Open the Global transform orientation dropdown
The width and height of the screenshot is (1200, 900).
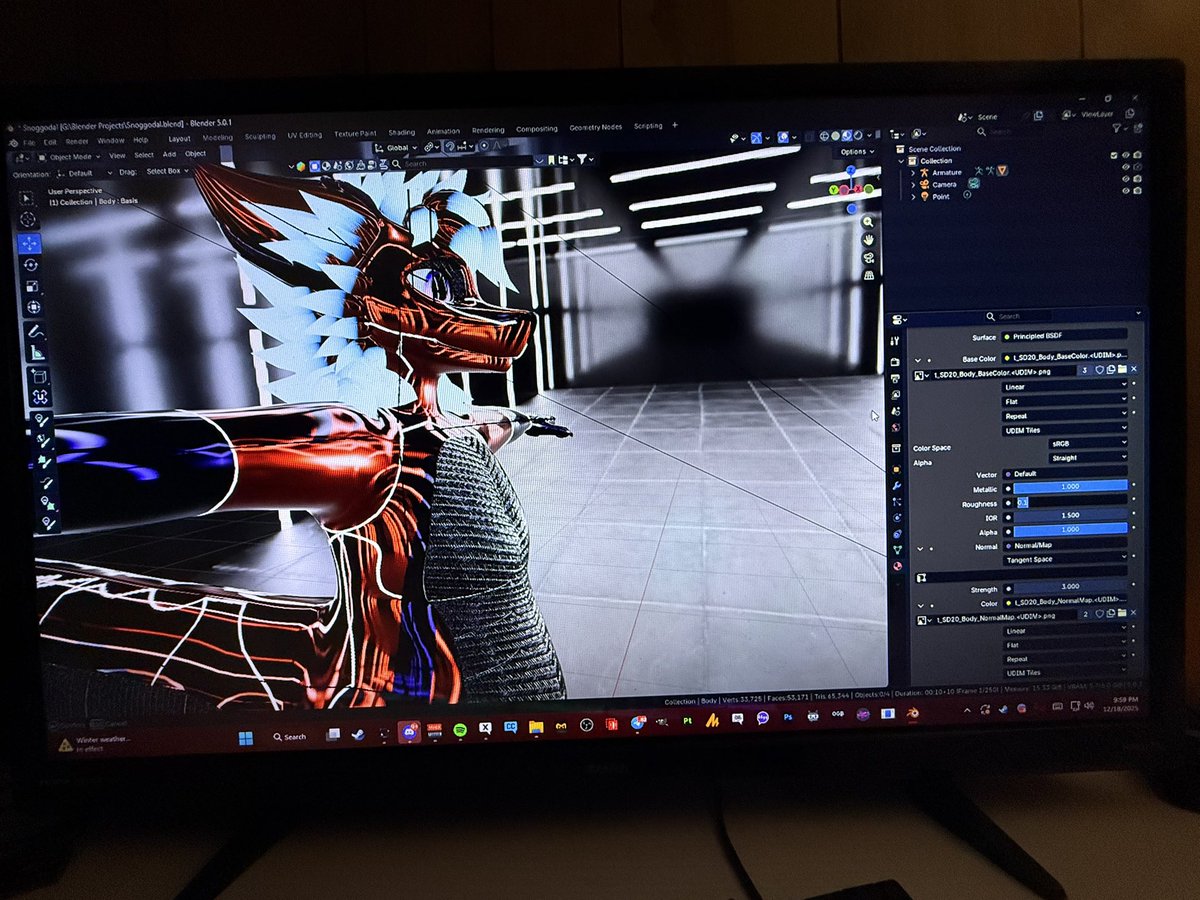click(x=398, y=148)
